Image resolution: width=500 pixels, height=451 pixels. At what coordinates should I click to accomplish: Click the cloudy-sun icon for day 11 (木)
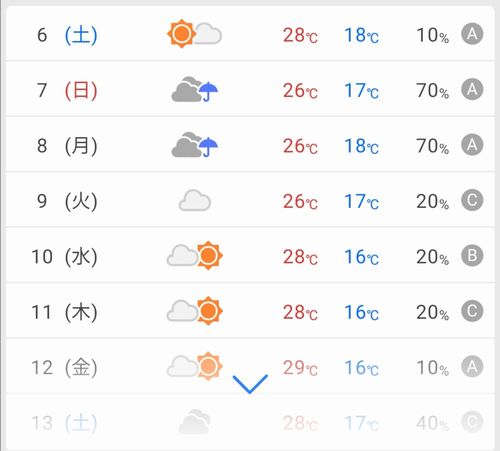[x=195, y=311]
